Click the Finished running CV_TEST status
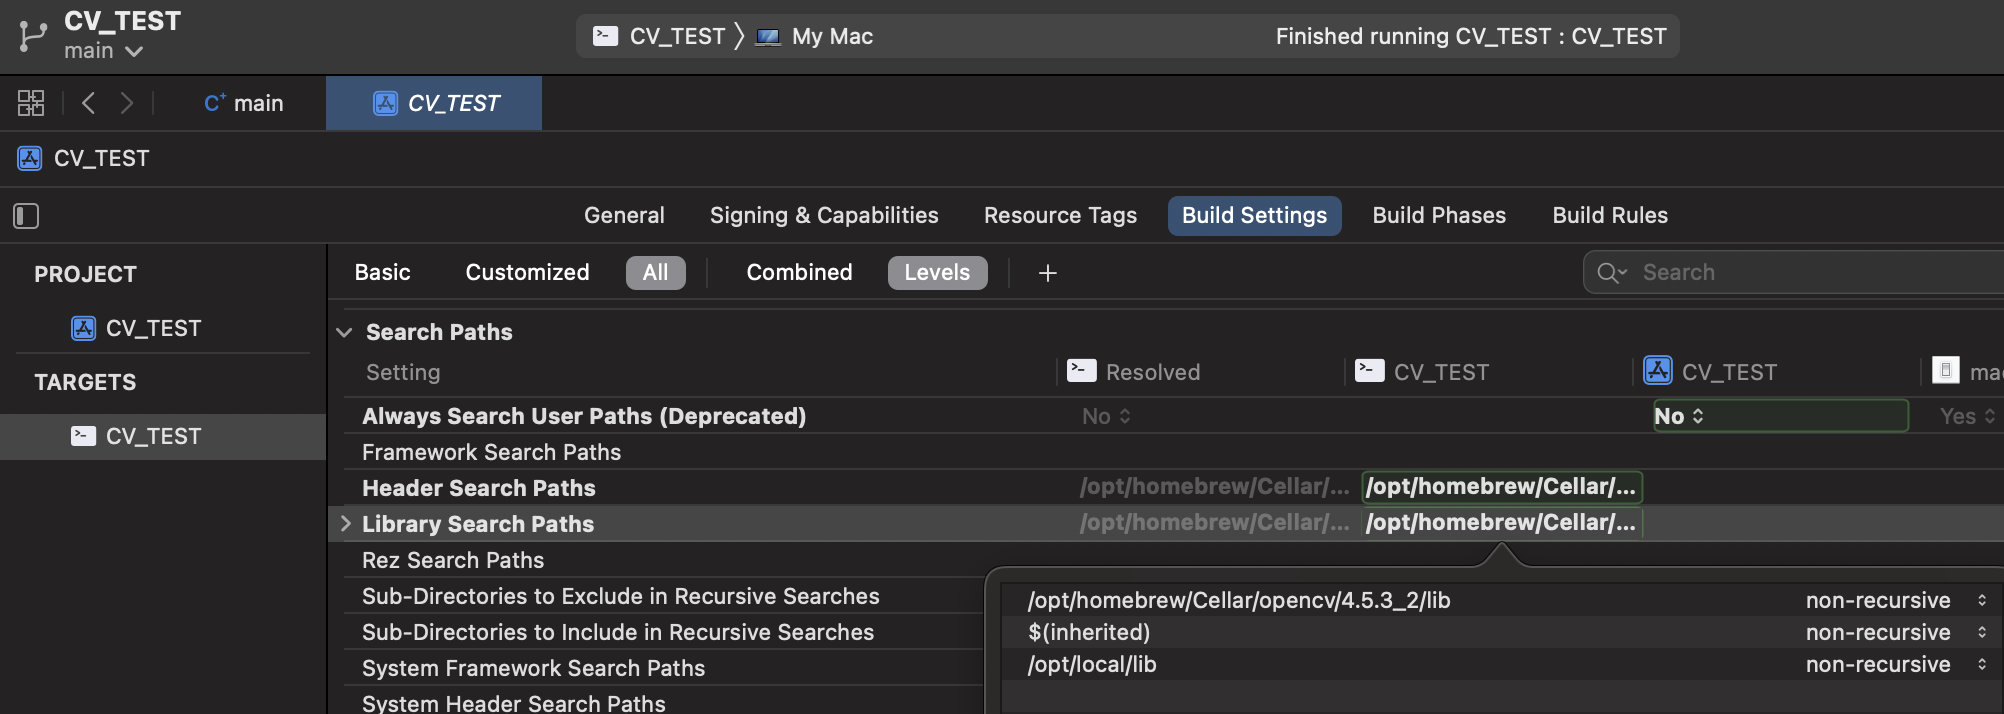2004x714 pixels. click(x=1471, y=37)
